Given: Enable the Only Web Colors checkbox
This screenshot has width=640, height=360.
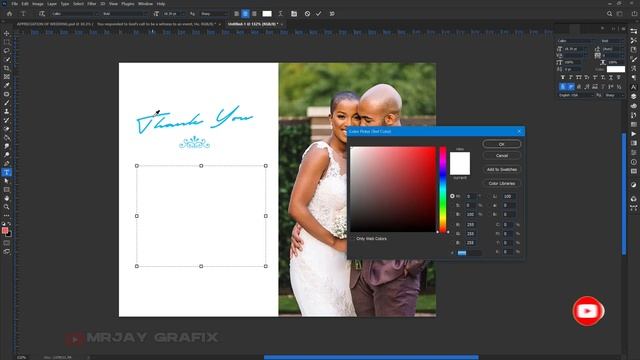Looking at the screenshot, I should click(353, 239).
